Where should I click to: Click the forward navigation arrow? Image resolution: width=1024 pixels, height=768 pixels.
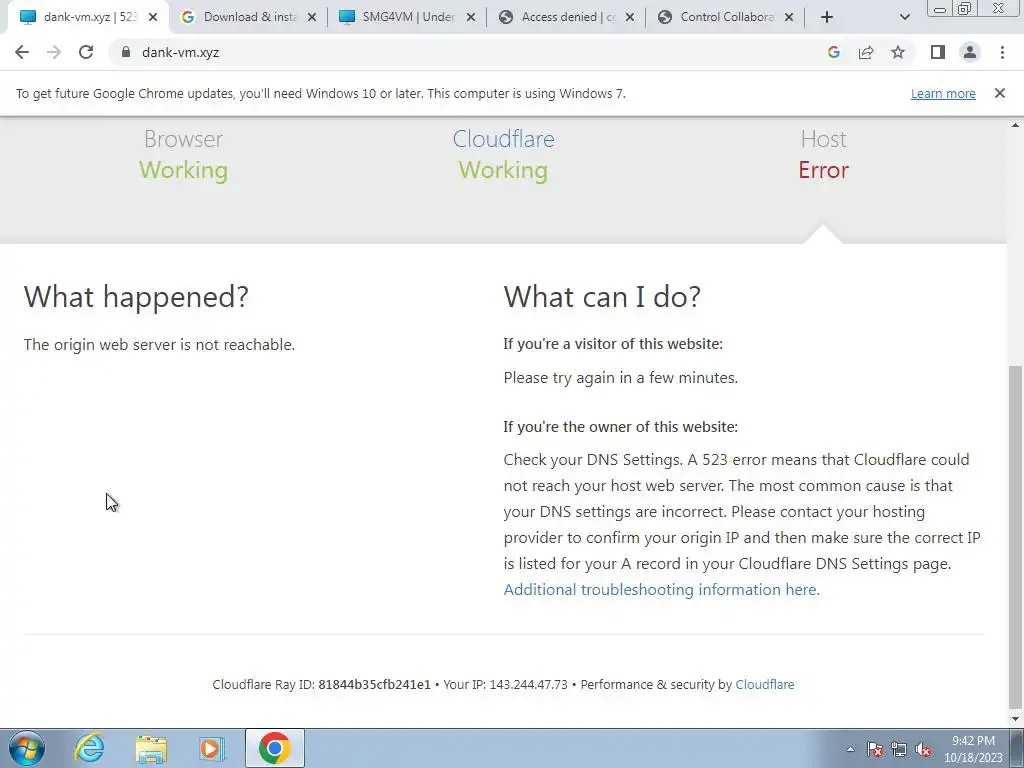tap(54, 52)
